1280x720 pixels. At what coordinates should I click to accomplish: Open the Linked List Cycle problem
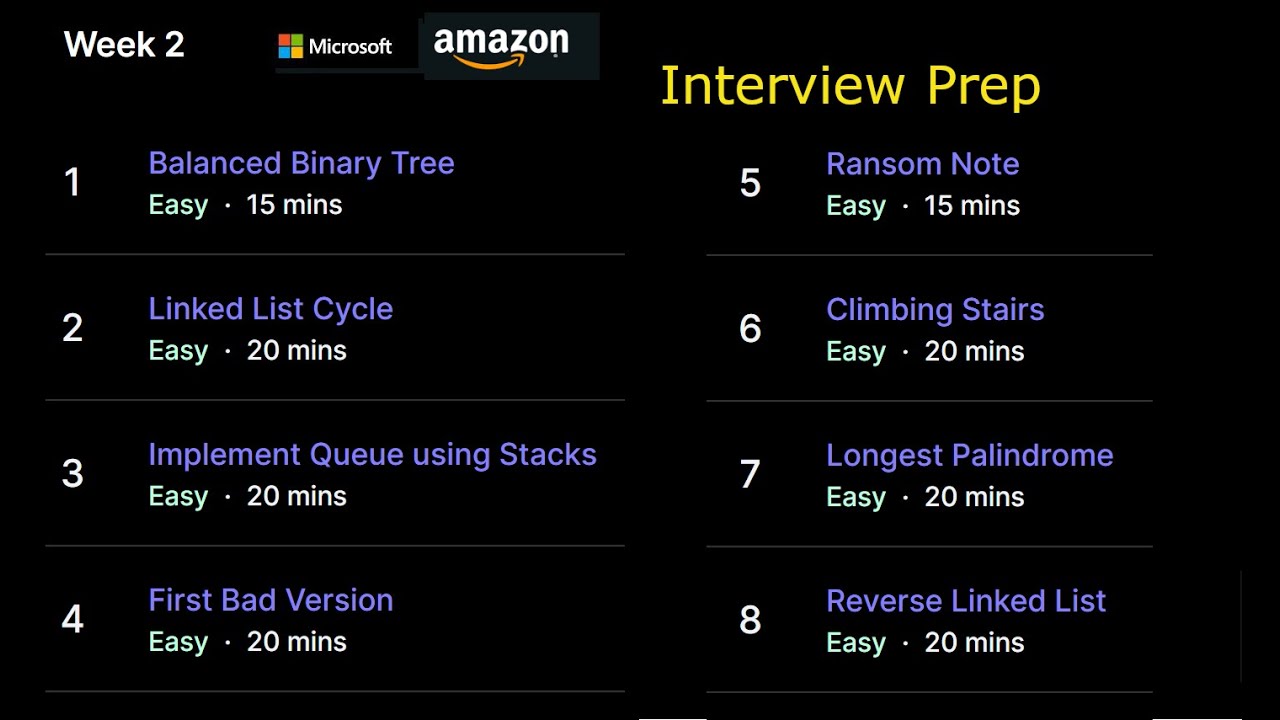click(270, 309)
